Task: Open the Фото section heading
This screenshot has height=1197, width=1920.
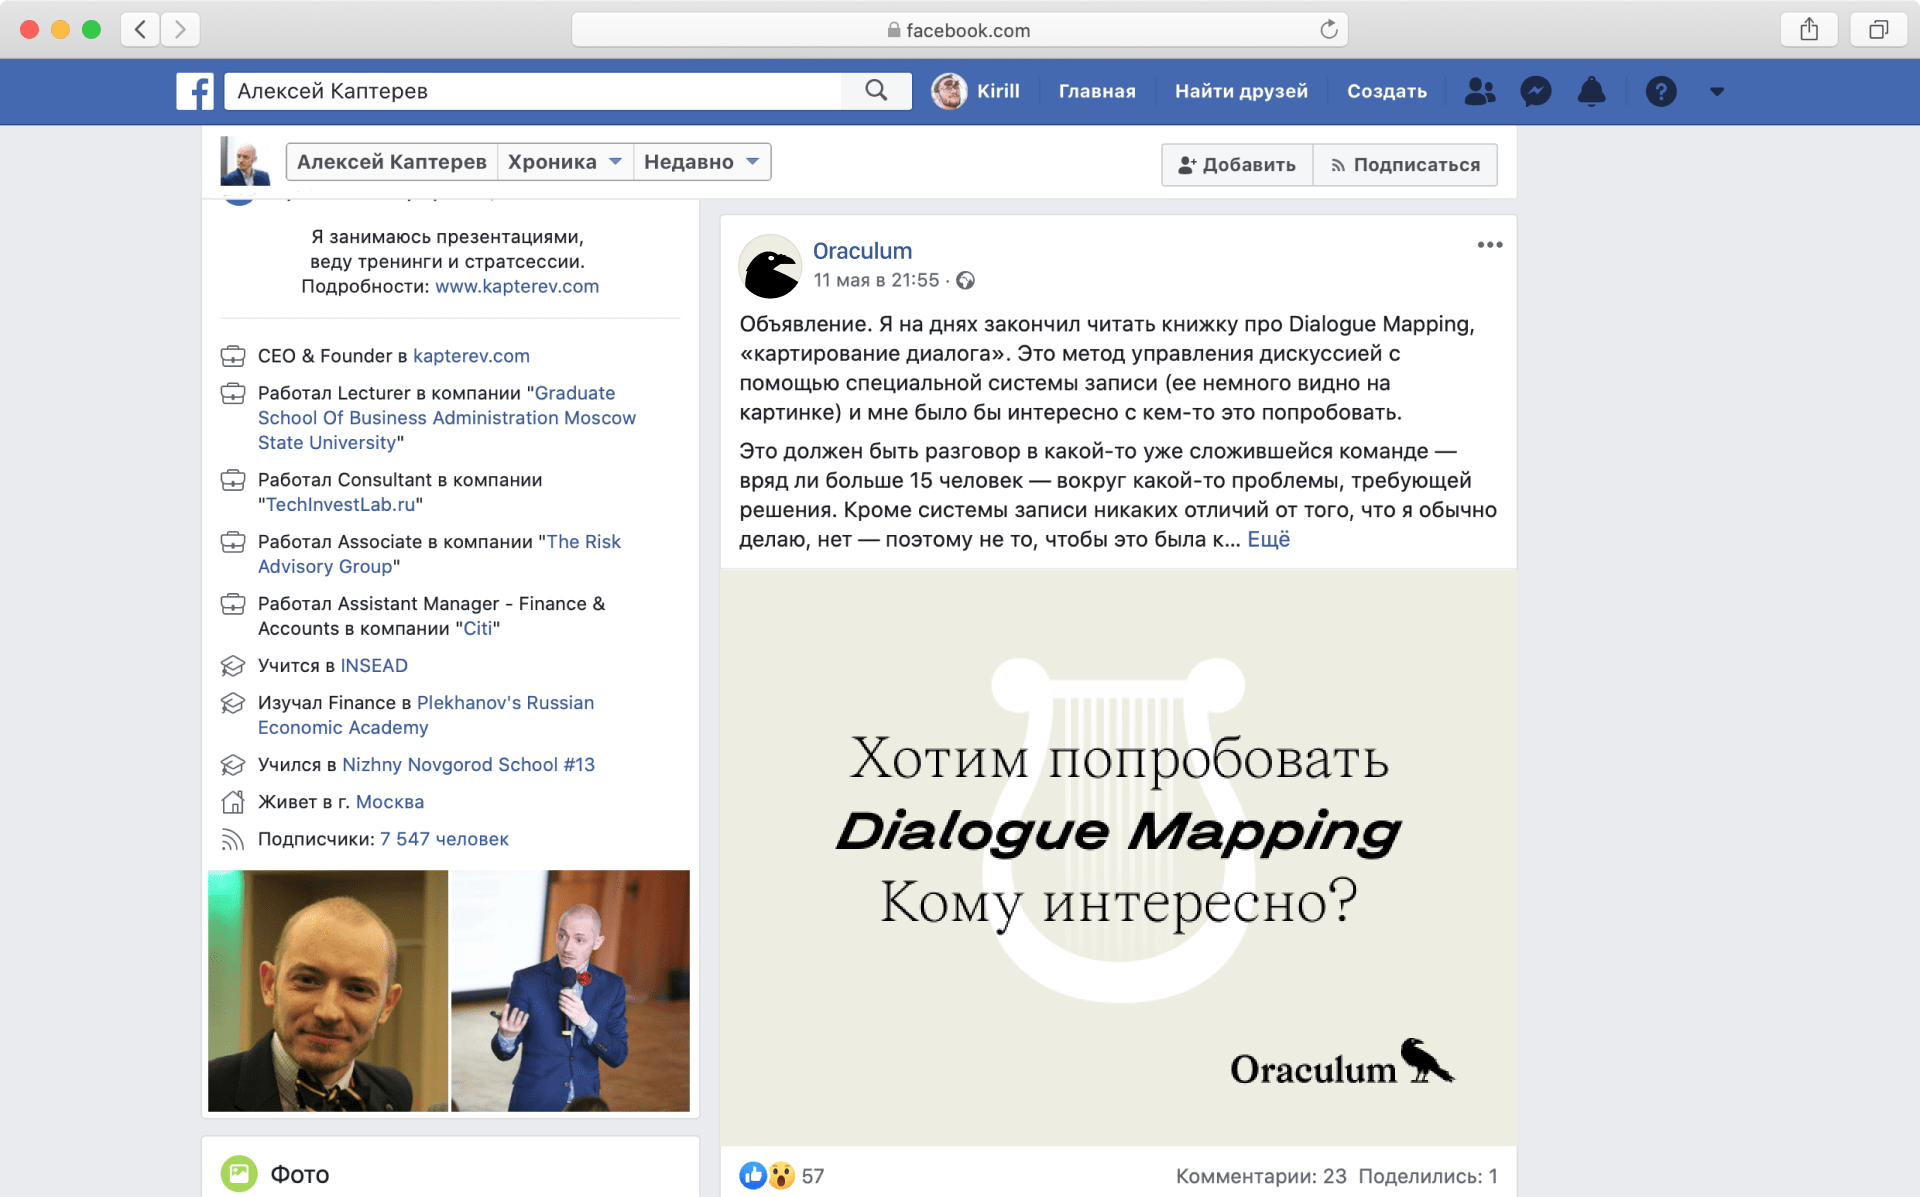Action: coord(300,1174)
